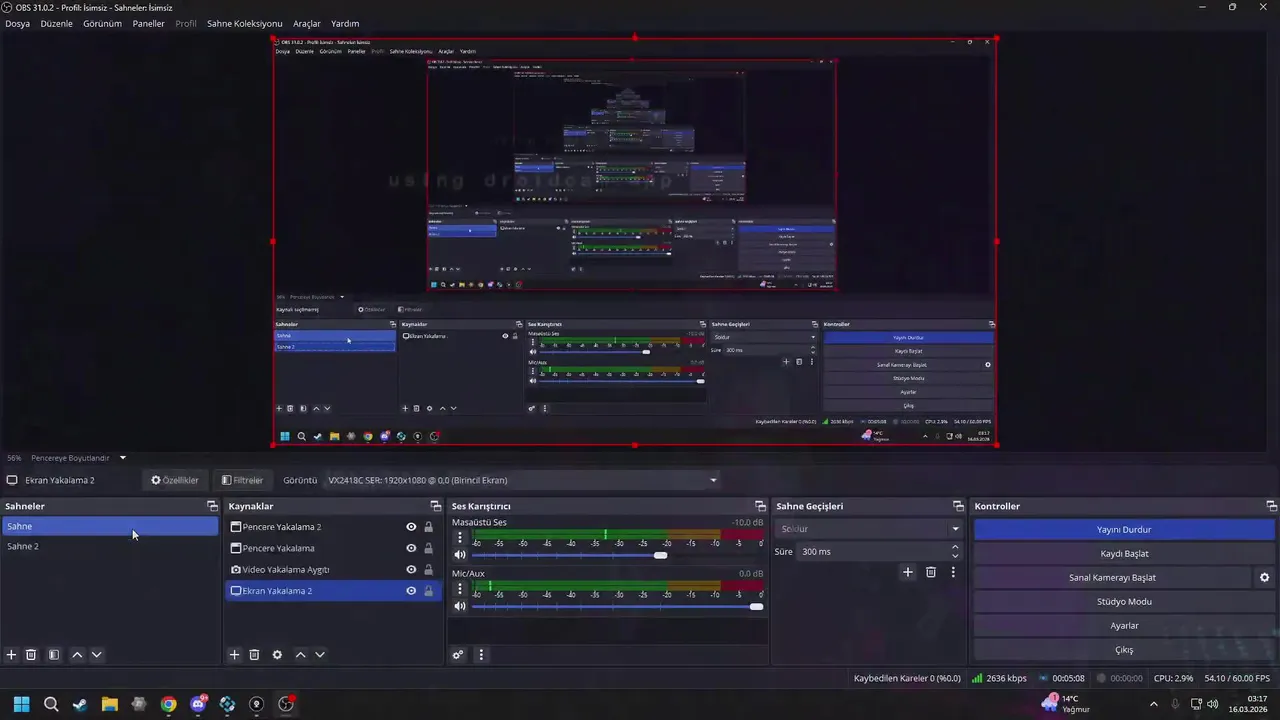Open Dosya menu
The height and width of the screenshot is (720, 1280).
(17, 23)
